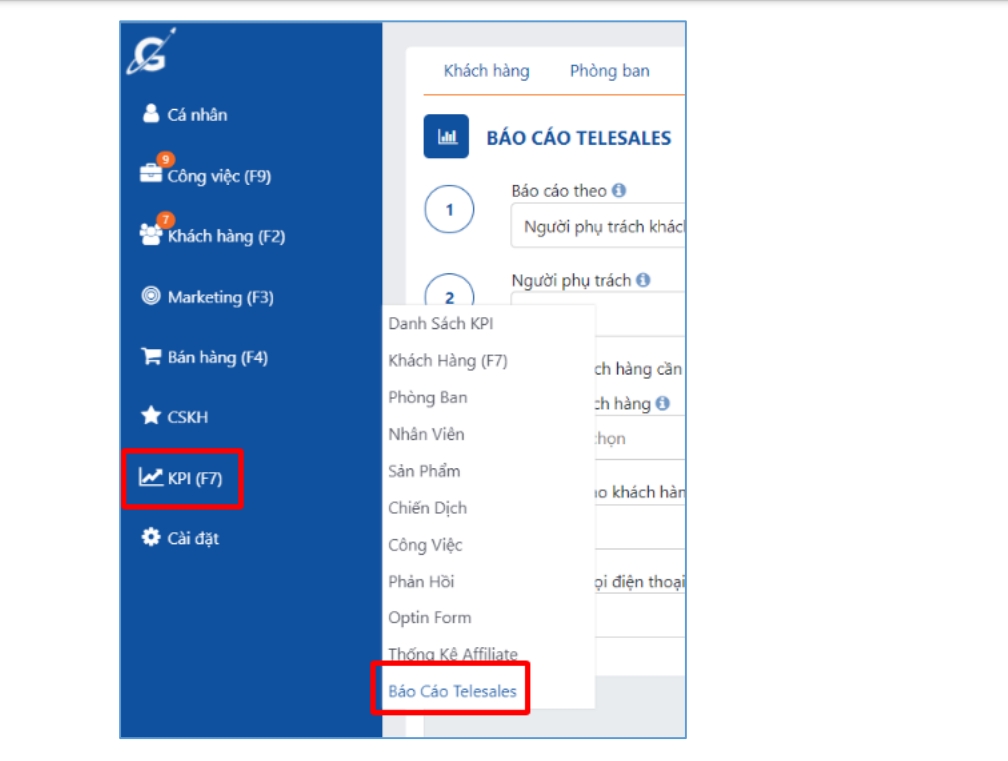
Task: Click the Marketing target icon
Action: (151, 296)
